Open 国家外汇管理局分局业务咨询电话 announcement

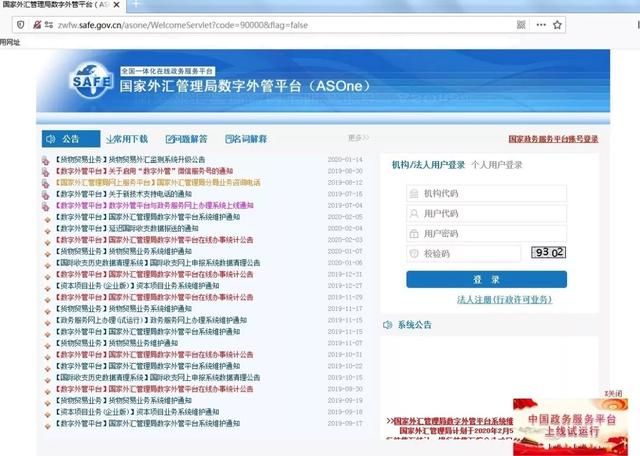coord(158,182)
